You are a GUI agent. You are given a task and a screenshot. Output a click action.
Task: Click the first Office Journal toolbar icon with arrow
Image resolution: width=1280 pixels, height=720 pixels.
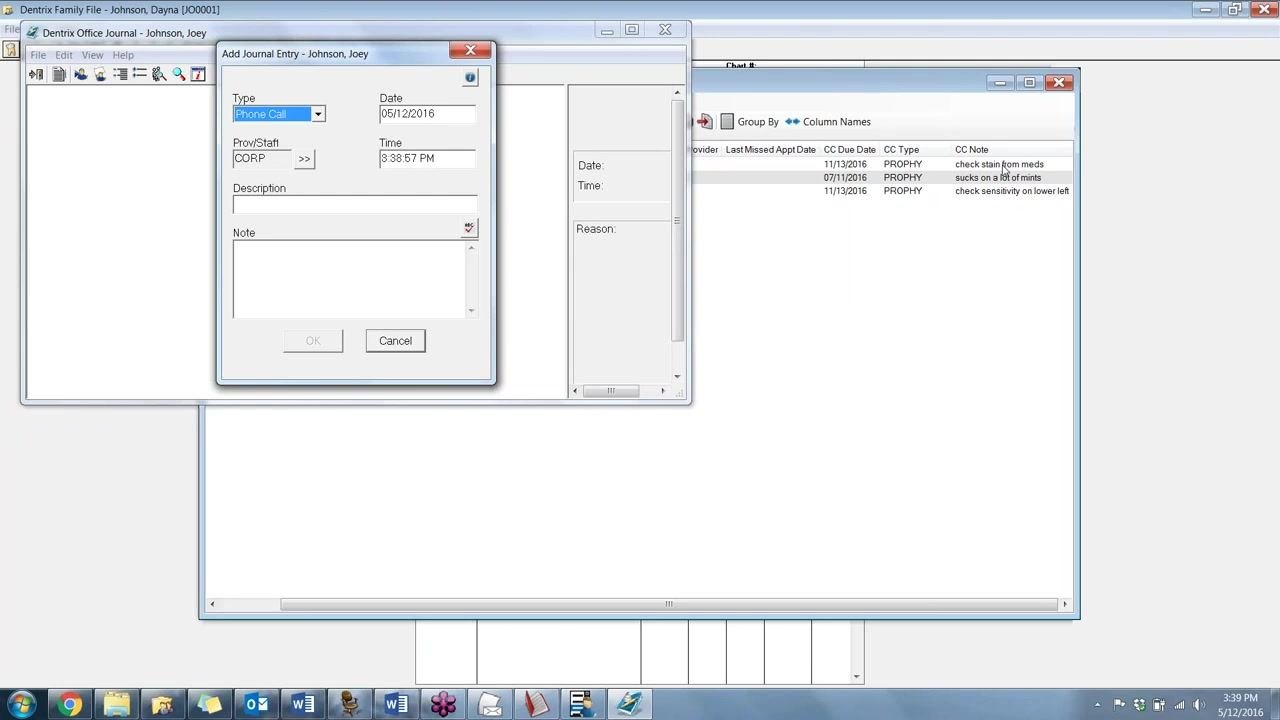[37, 74]
